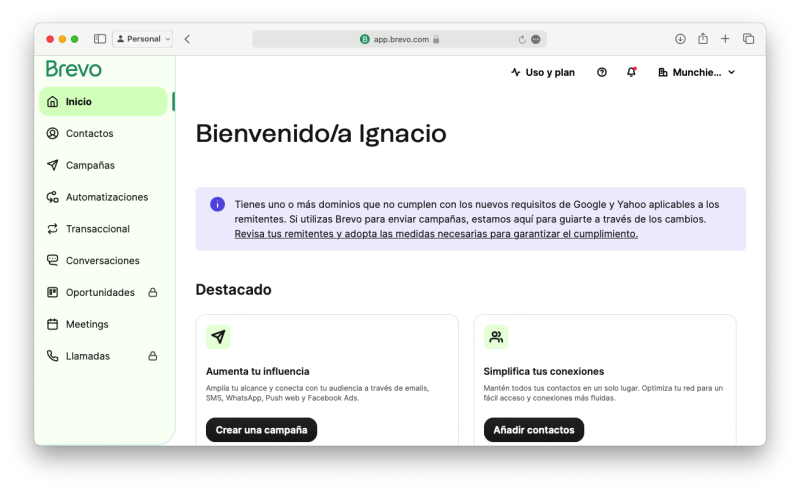Open a new tab with plus icon
Viewport: 800px width, 491px height.
725,39
